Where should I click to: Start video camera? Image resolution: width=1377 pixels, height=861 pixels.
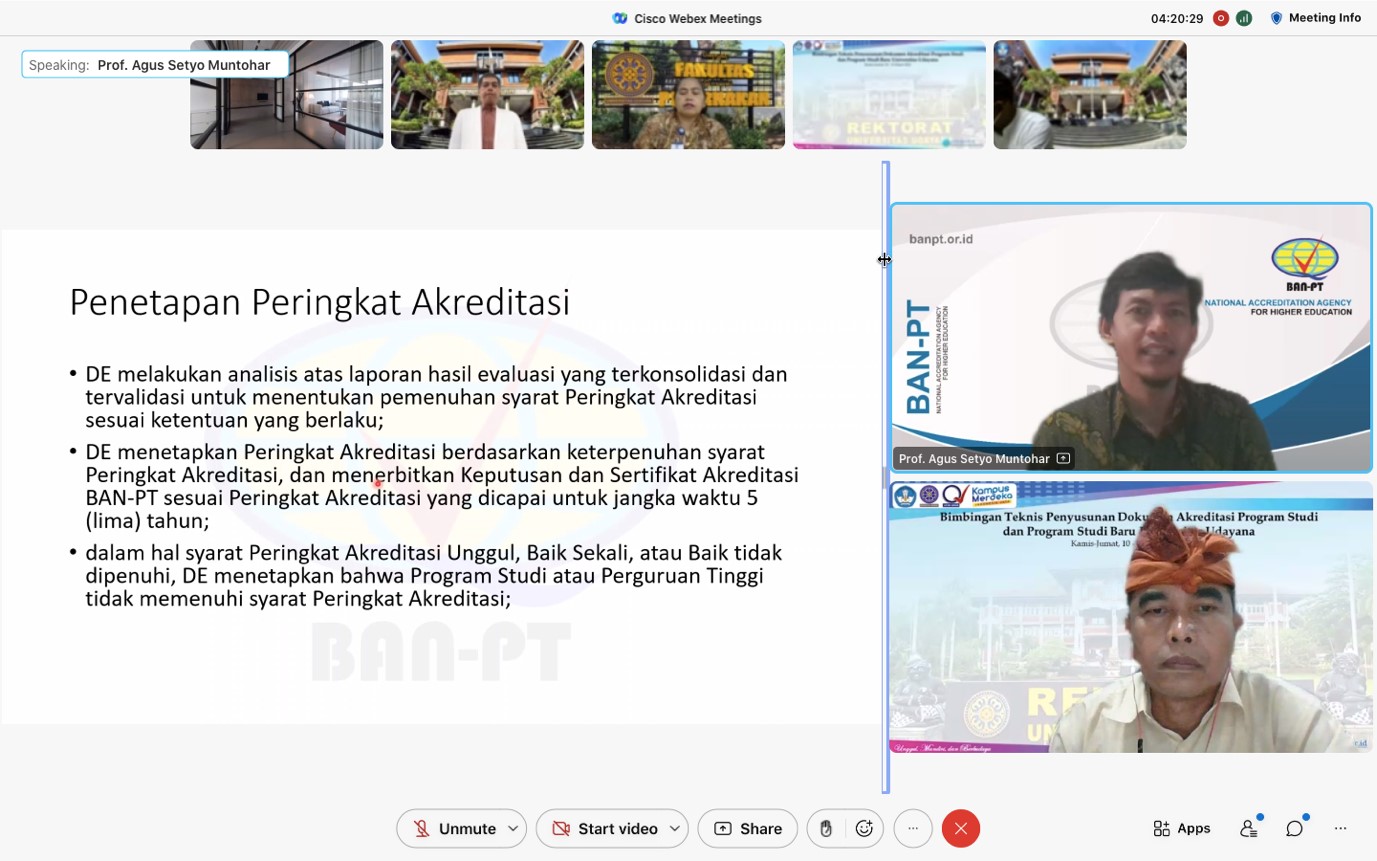point(604,828)
